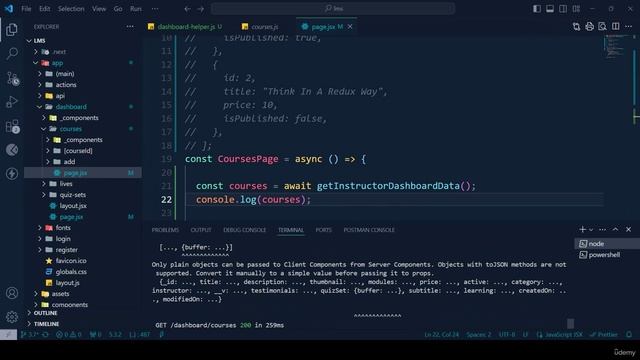640x360 pixels.
Task: Open the Explorer Views and More Actions menu
Action: tap(130, 27)
